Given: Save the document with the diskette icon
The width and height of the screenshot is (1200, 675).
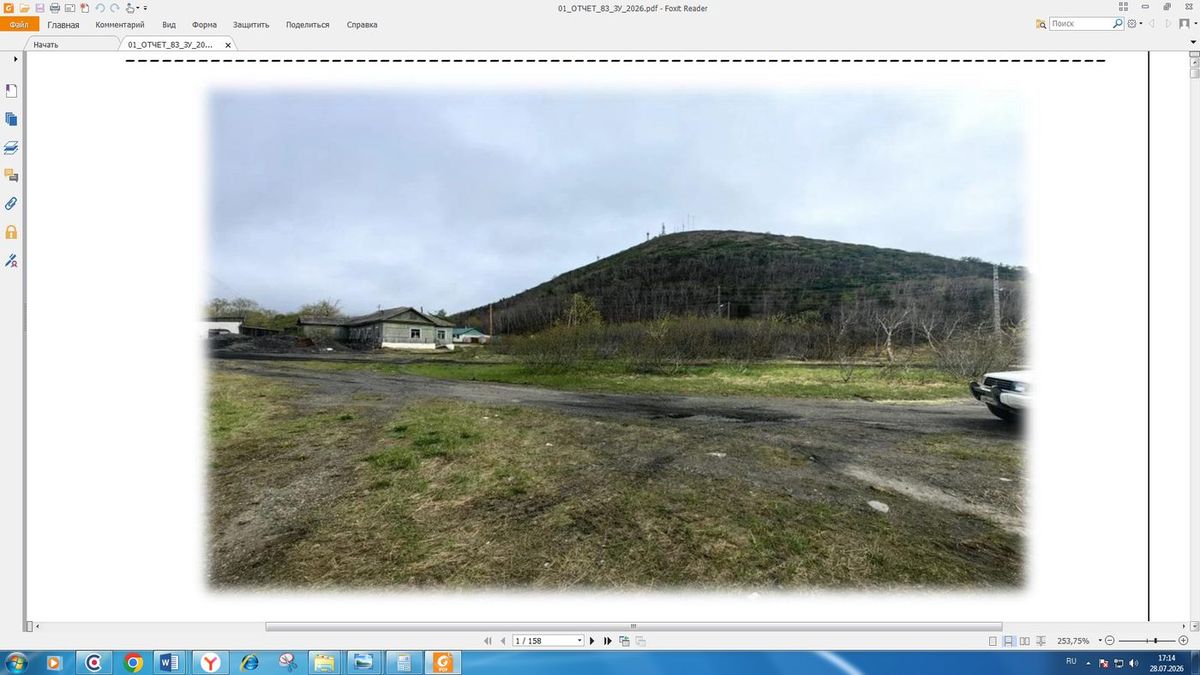Looking at the screenshot, I should point(40,7).
